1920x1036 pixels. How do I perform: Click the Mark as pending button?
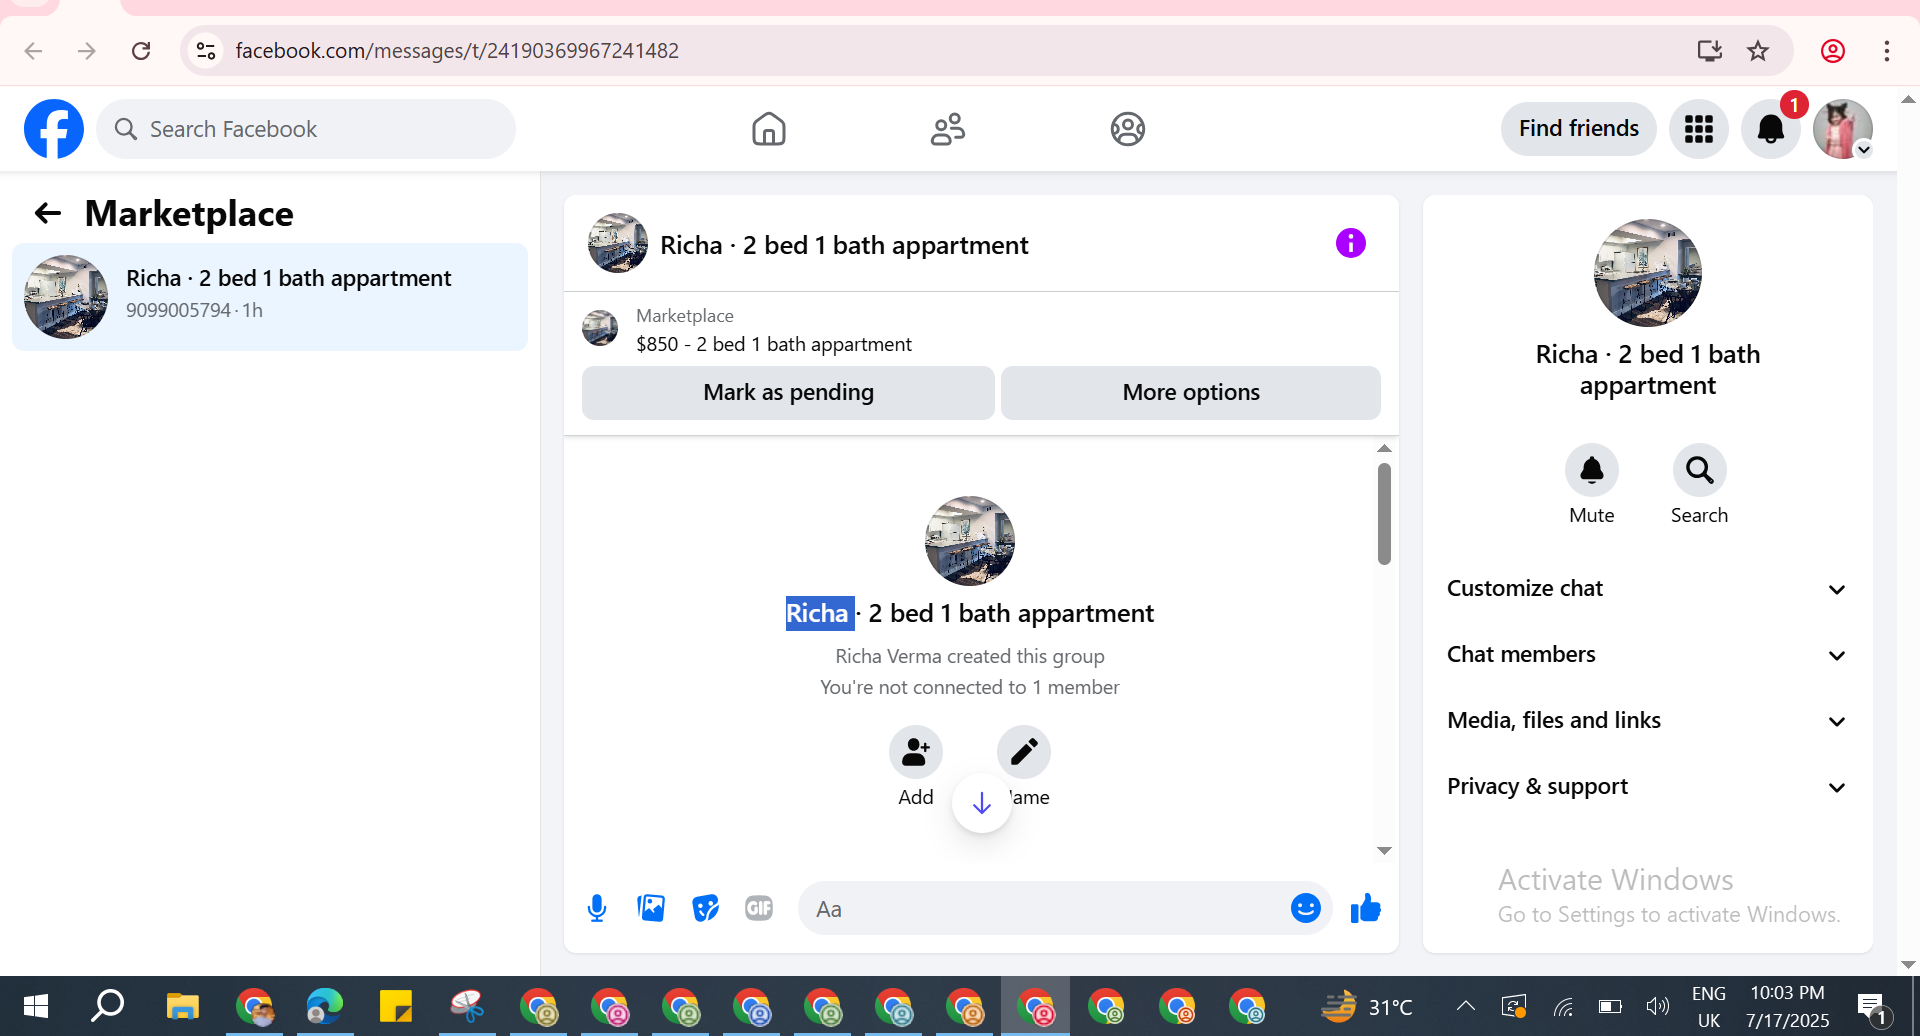click(x=788, y=392)
